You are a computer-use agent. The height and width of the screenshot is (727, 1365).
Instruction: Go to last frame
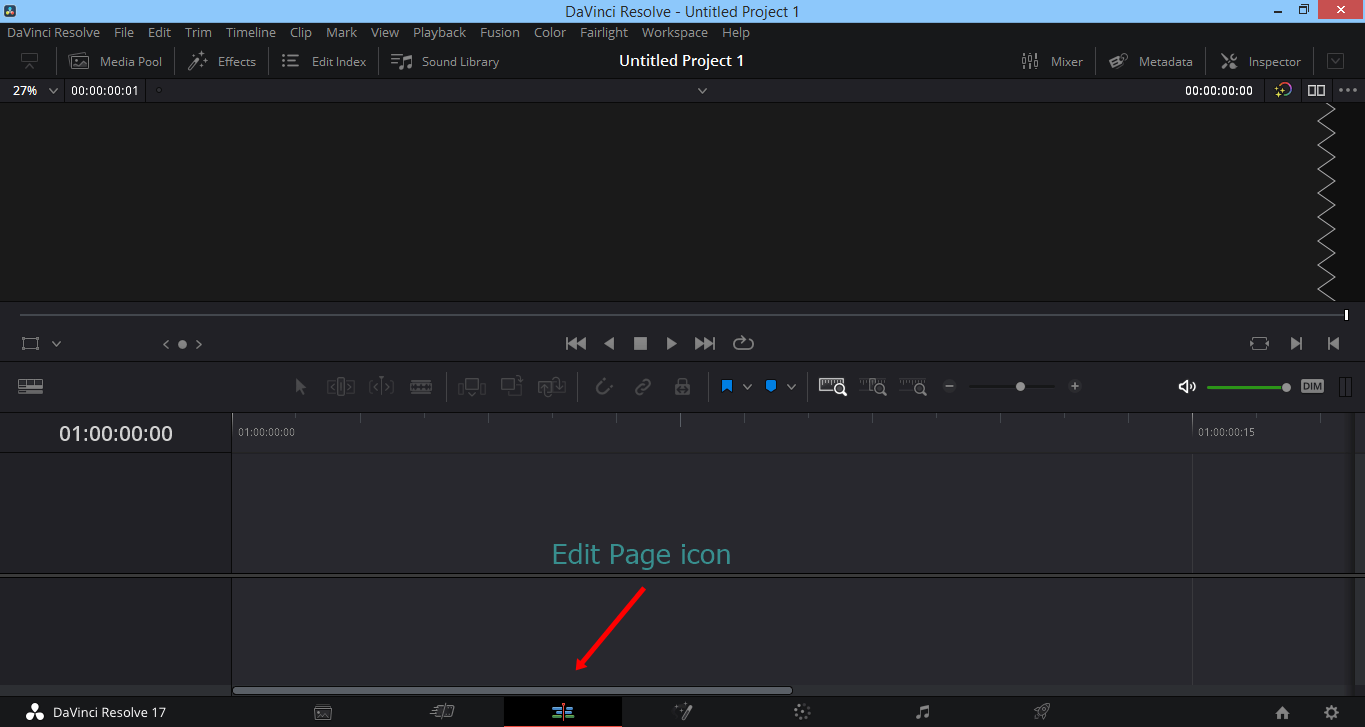coord(705,343)
